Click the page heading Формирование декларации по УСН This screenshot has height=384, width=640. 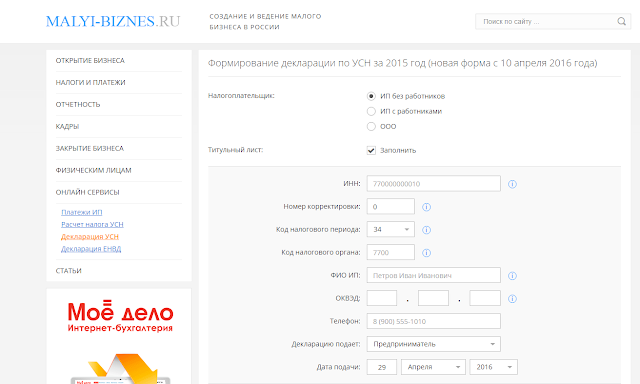[x=402, y=63]
